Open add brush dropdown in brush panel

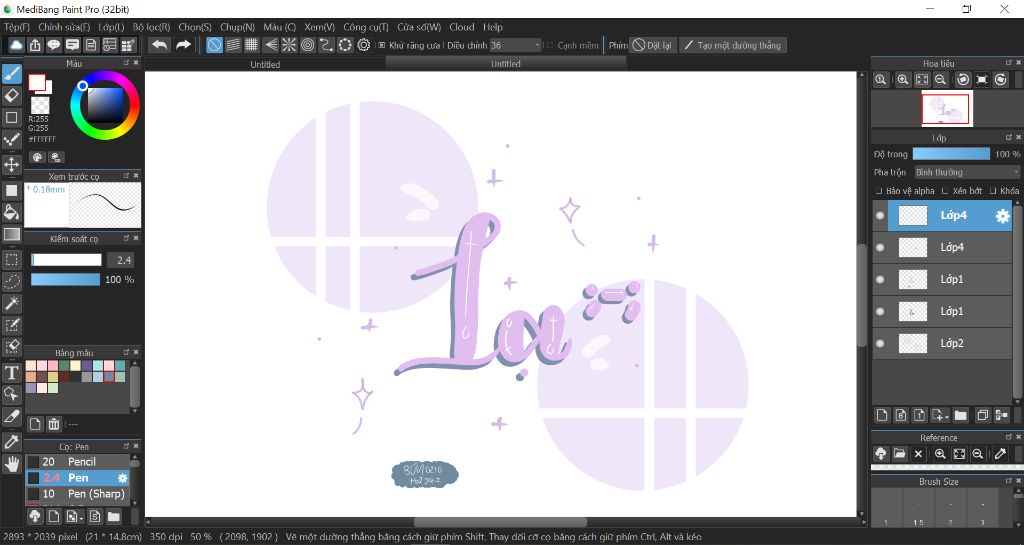[x=80, y=518]
